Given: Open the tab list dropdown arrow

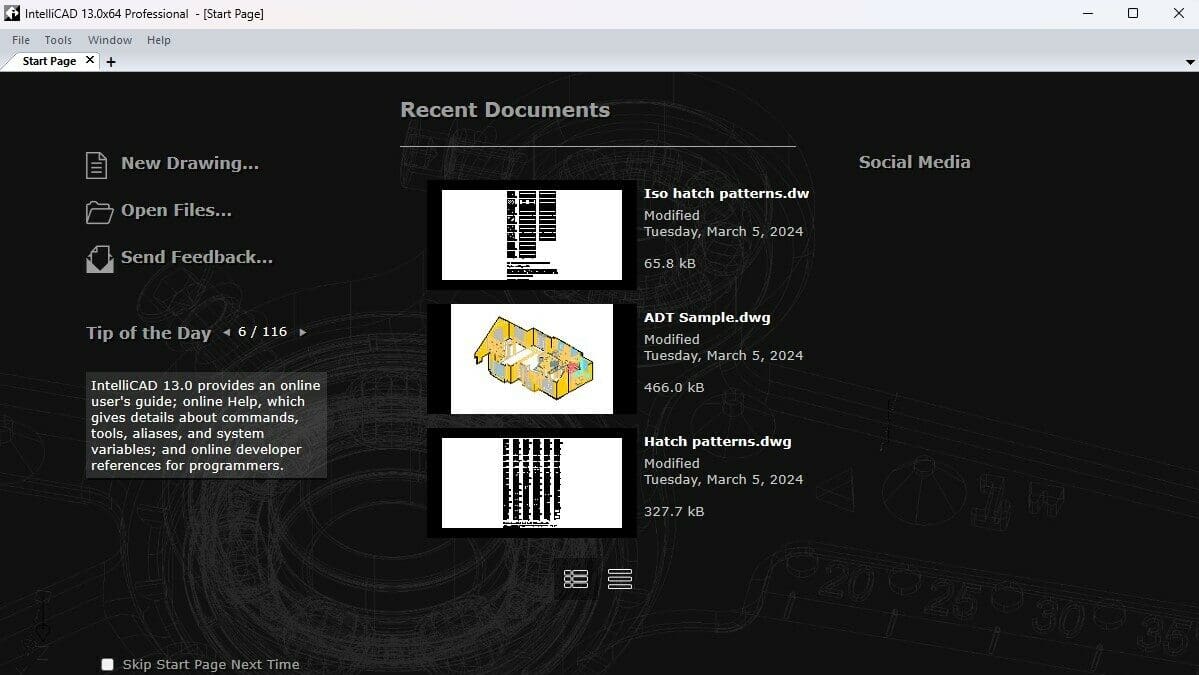Looking at the screenshot, I should (x=1190, y=62).
